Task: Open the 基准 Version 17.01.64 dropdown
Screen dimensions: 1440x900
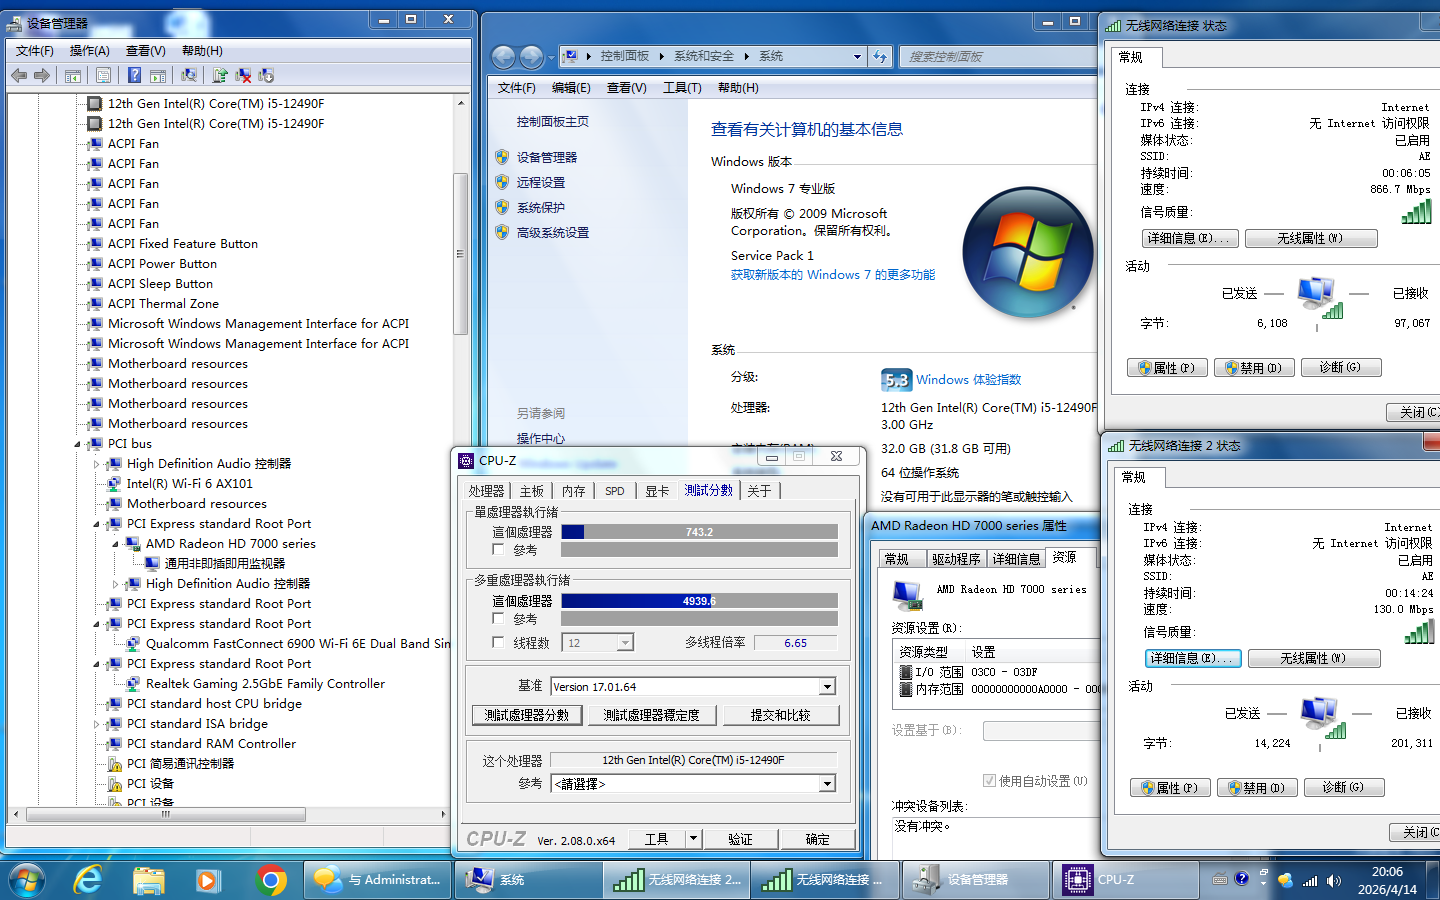Action: 827,687
